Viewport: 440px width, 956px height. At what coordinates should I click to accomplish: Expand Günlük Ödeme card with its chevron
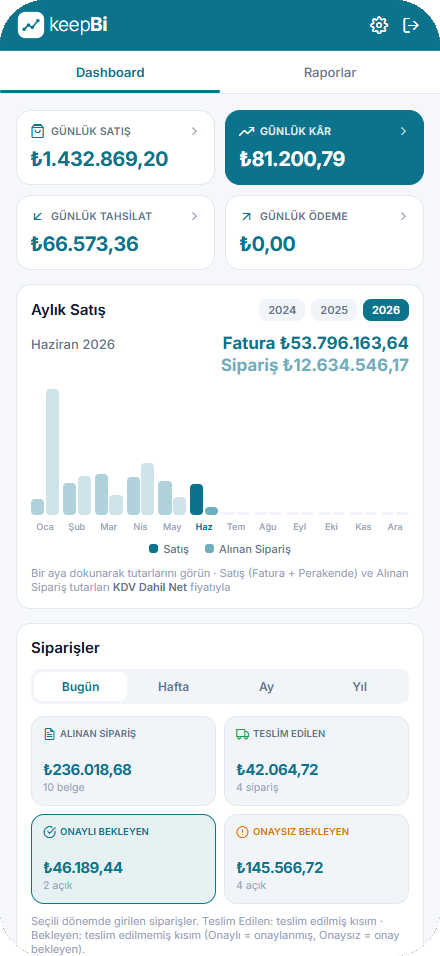pos(403,216)
